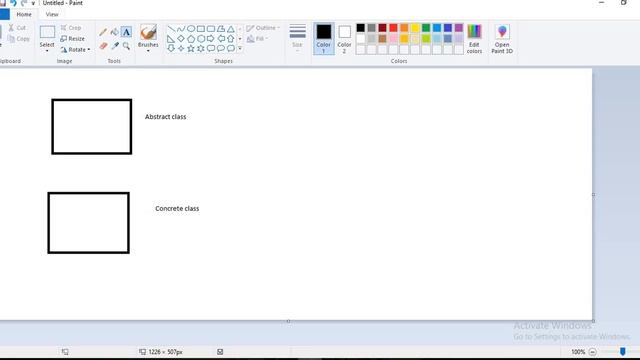Open the blue File menu tab
Image resolution: width=640 pixels, height=360 pixels.
tap(4, 14)
